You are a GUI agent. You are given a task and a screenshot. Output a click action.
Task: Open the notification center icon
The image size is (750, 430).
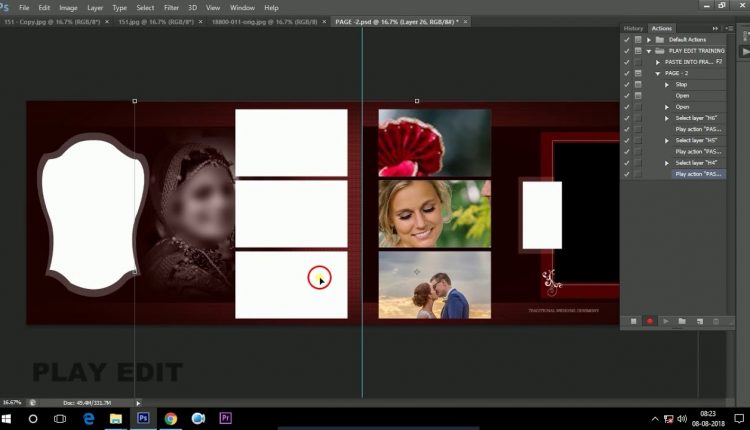pos(739,419)
